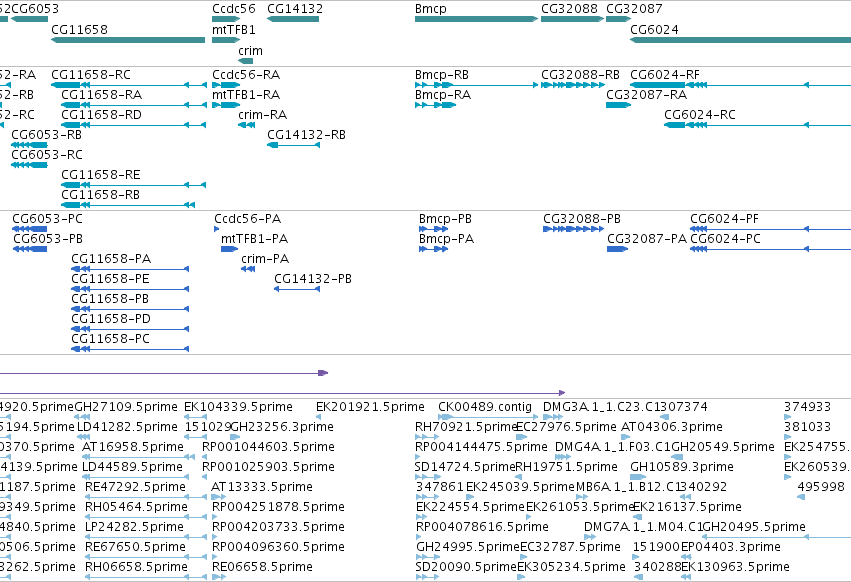
Task: Select transcript Bmcp-RA
Action: point(435,105)
